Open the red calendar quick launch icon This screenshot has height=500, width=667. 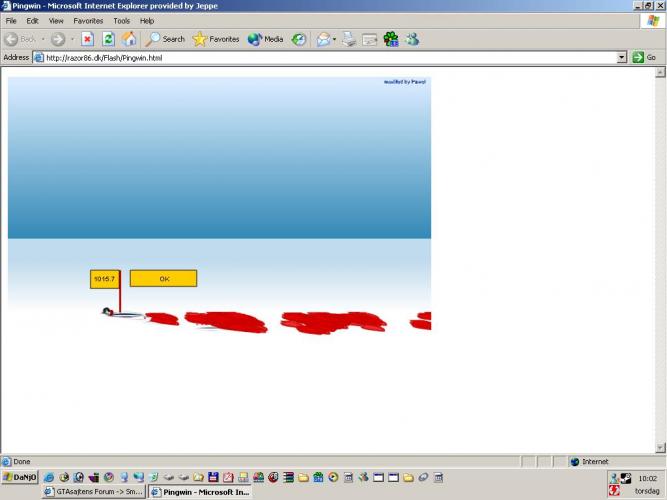[228, 477]
